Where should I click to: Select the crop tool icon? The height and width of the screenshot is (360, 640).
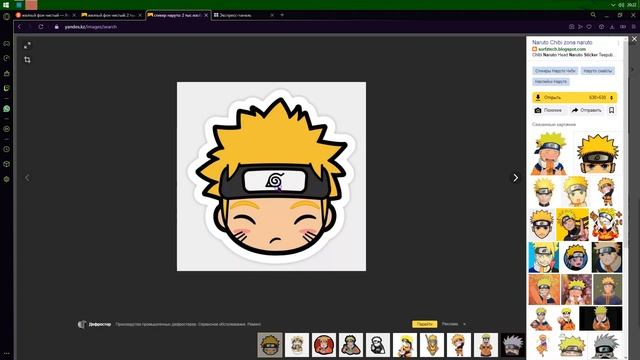pyautogui.click(x=27, y=60)
